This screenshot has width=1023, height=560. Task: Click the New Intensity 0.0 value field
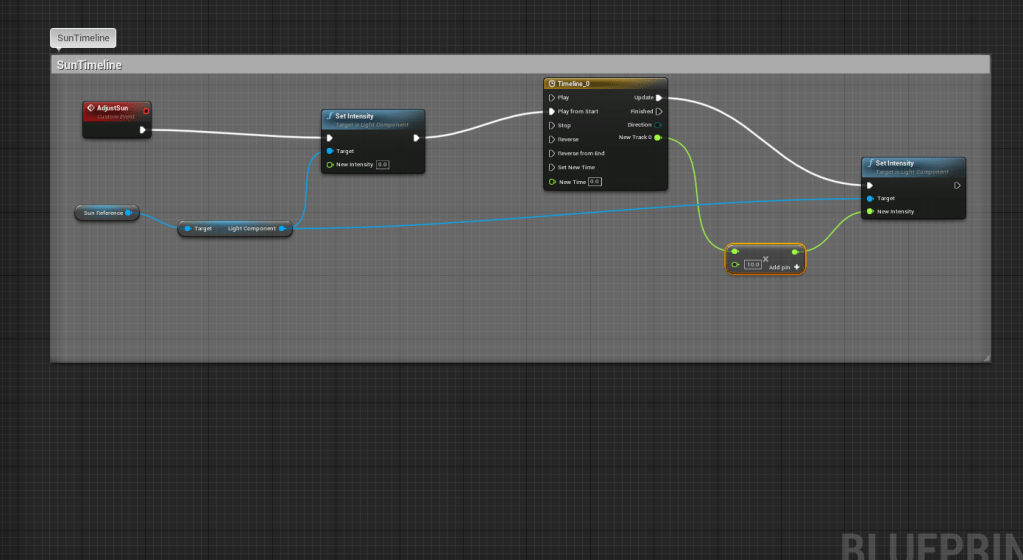tap(382, 164)
